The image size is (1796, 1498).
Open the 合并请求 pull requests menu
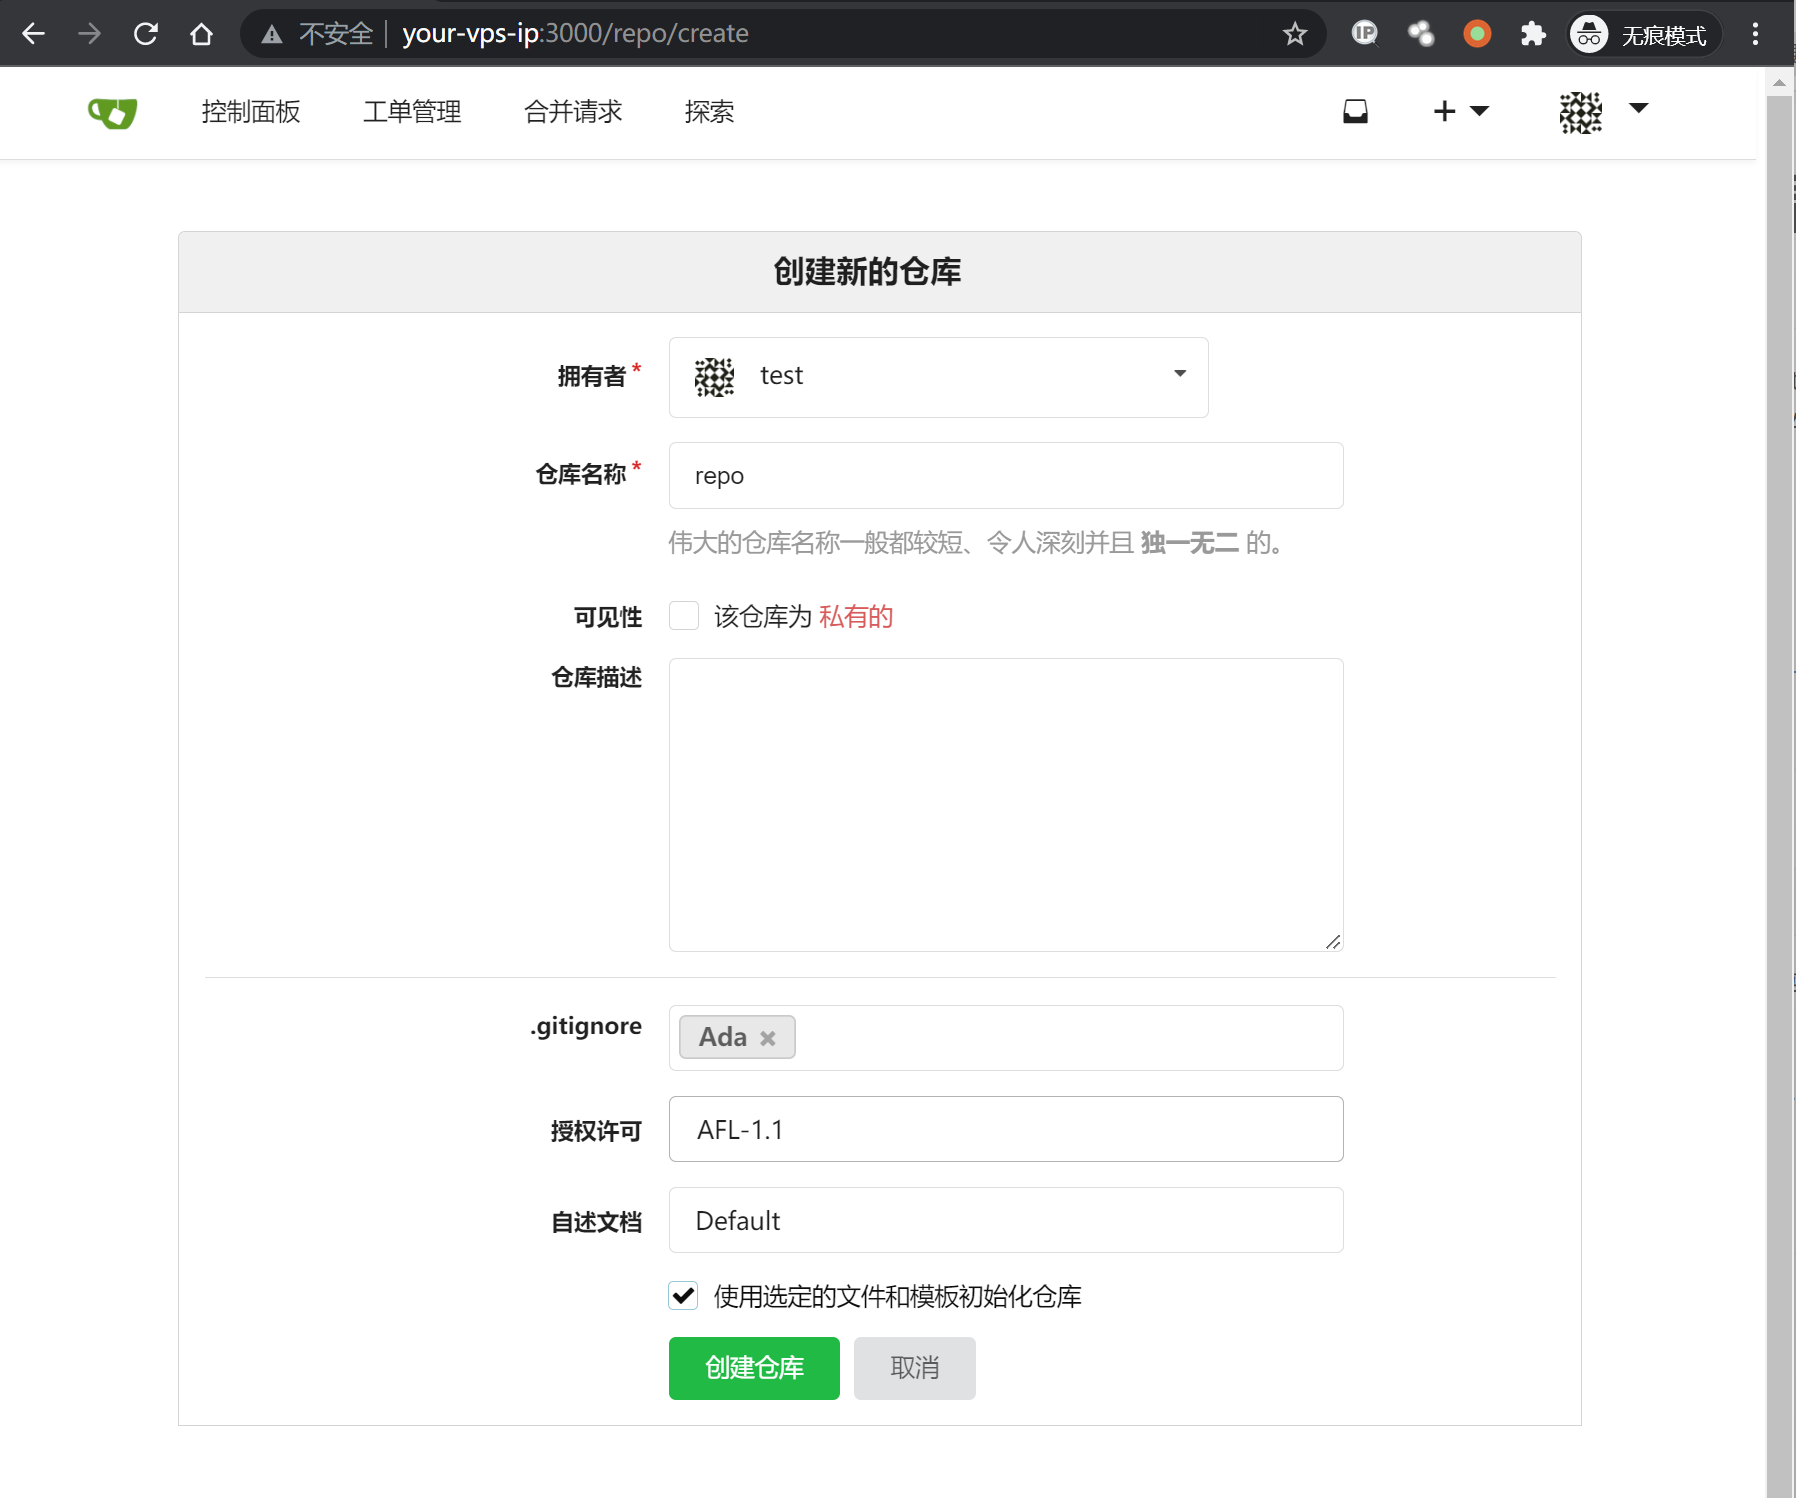(x=573, y=112)
